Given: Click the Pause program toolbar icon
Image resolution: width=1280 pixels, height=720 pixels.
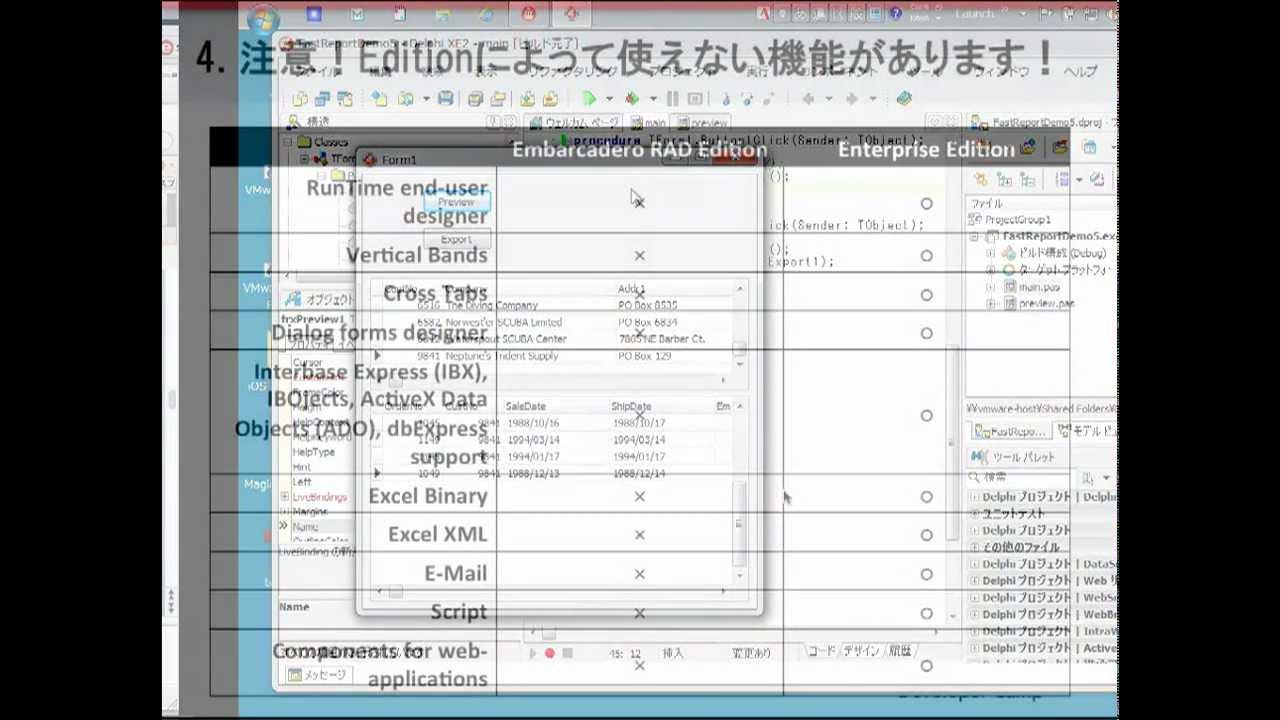Looking at the screenshot, I should pyautogui.click(x=672, y=99).
